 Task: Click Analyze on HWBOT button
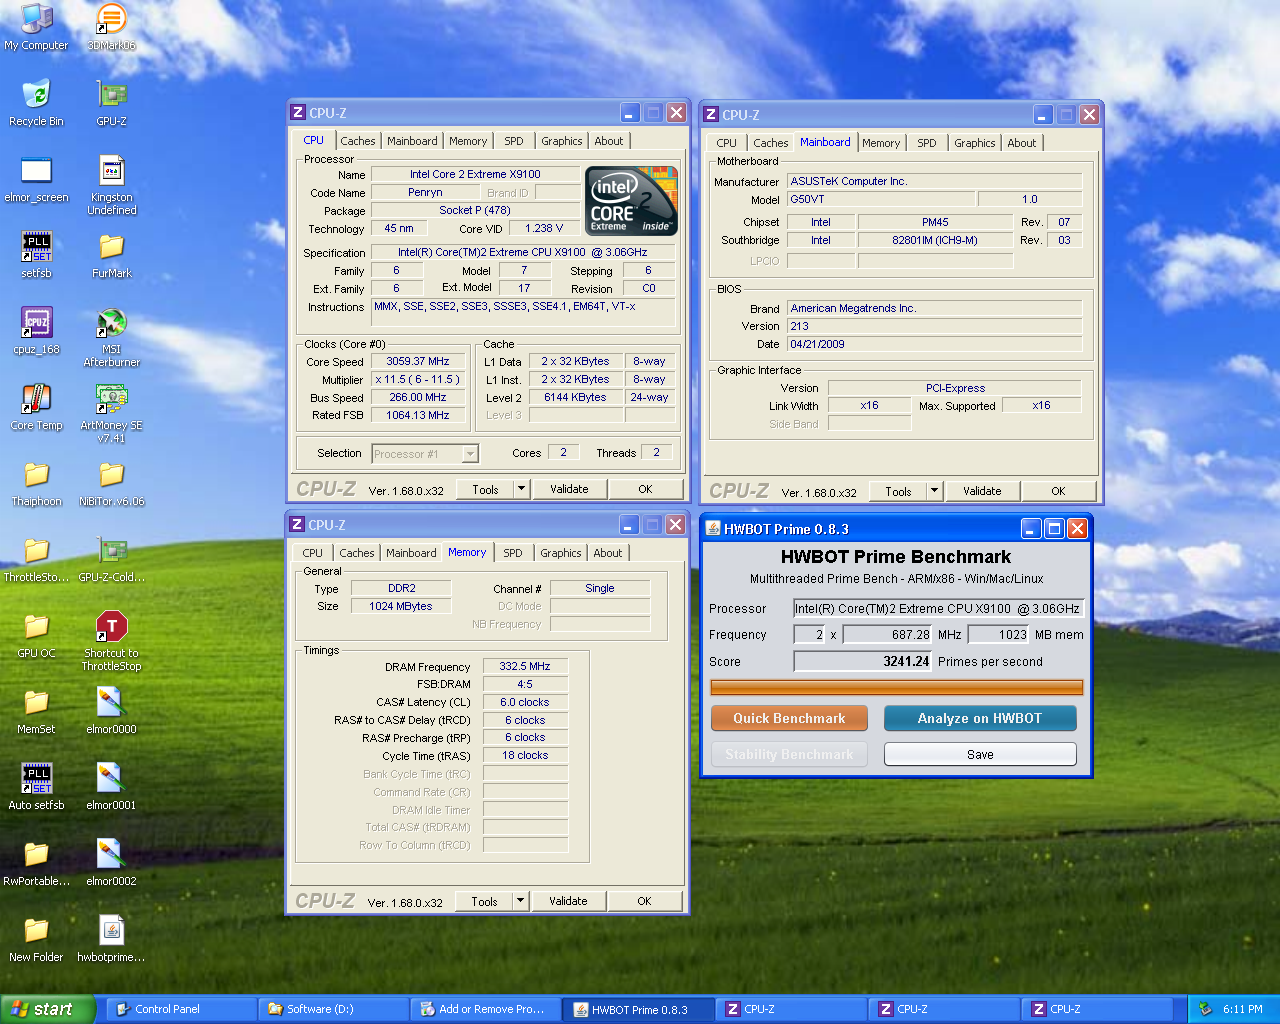tap(980, 718)
